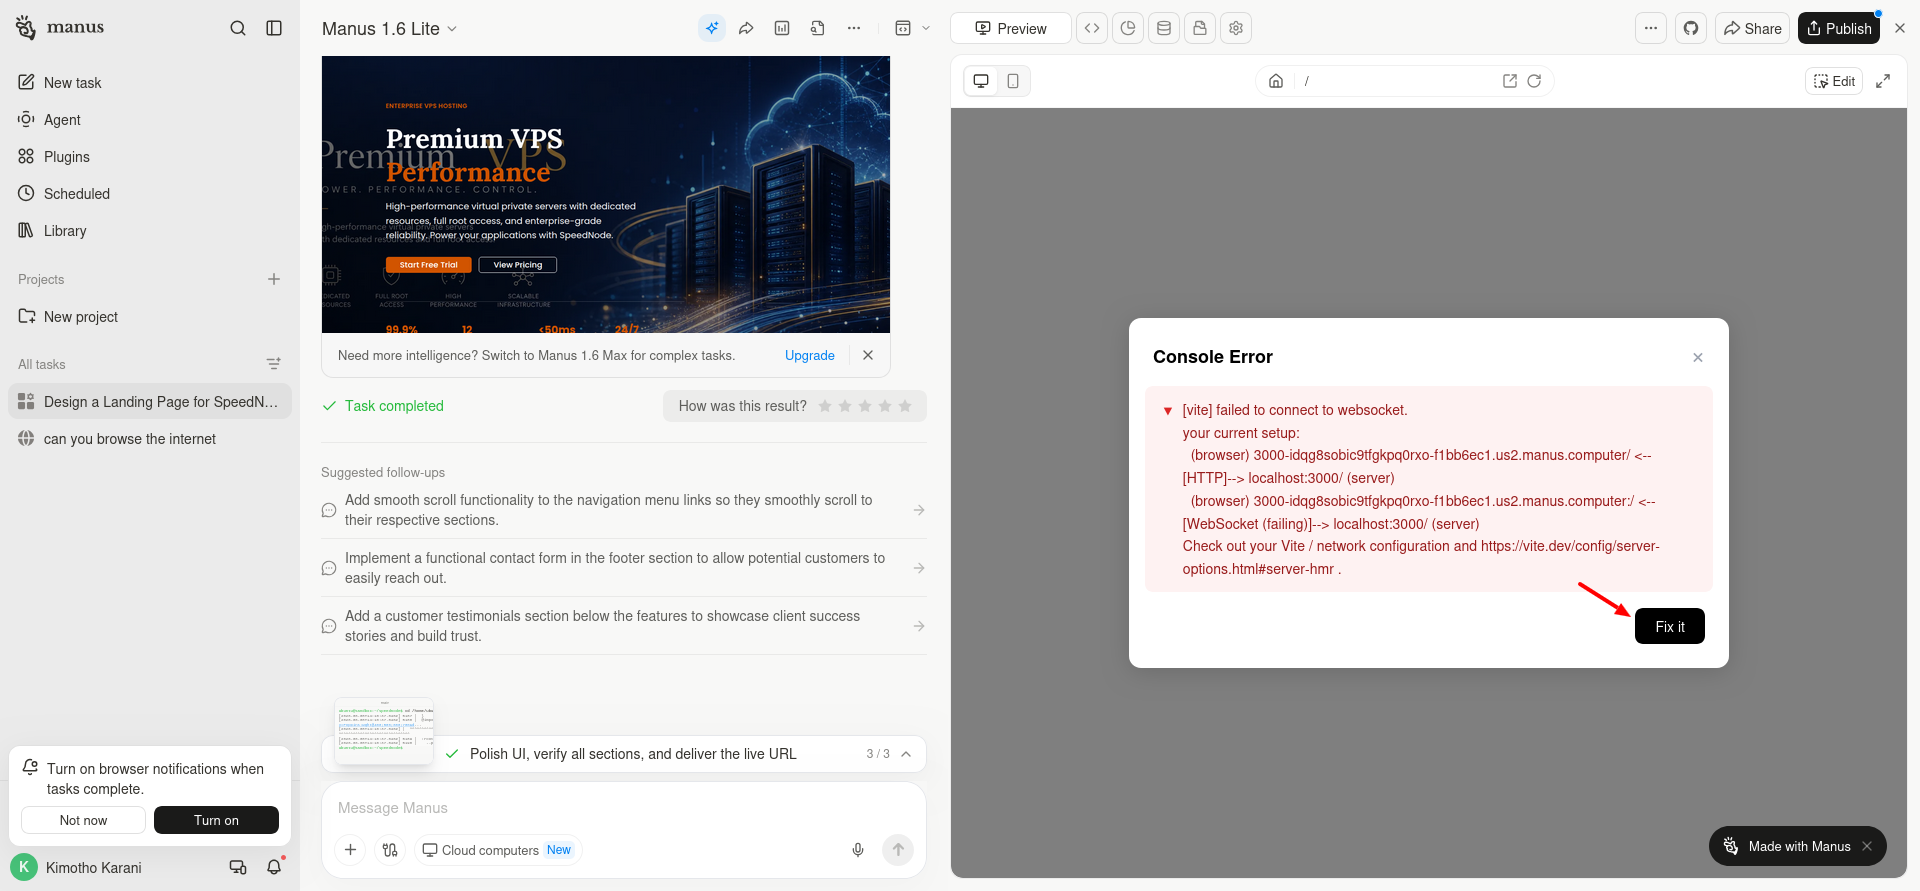1920x891 pixels.
Task: Reload the preview with the refresh icon
Action: (x=1534, y=81)
